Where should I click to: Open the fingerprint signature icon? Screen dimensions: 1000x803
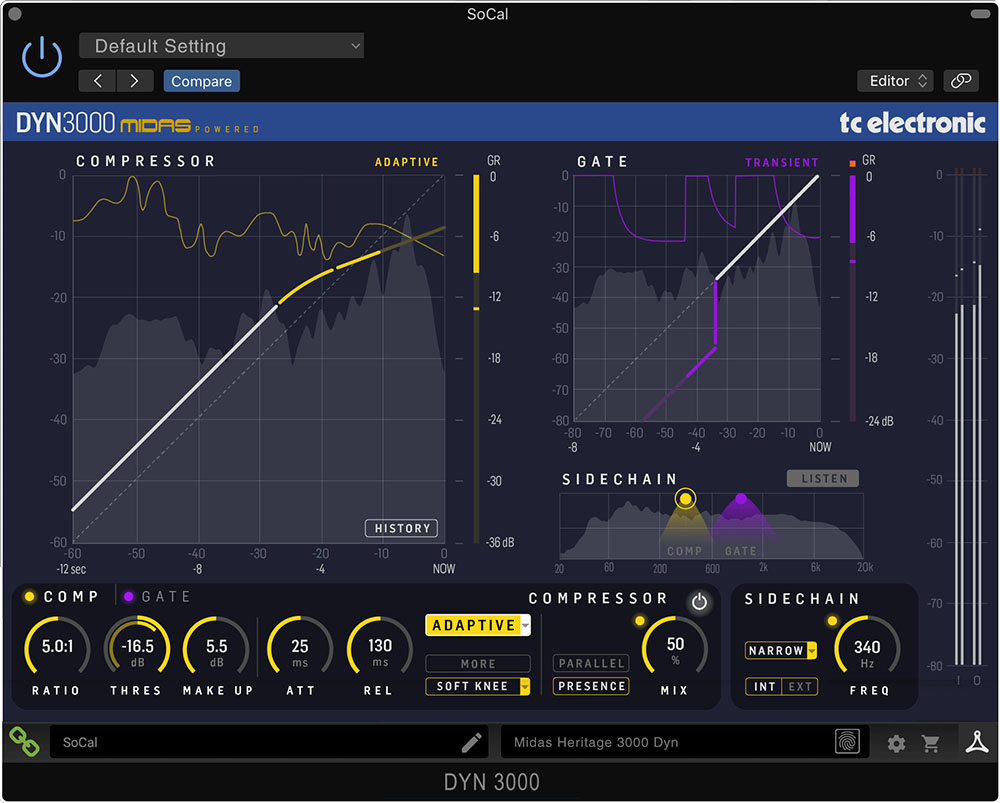[847, 741]
